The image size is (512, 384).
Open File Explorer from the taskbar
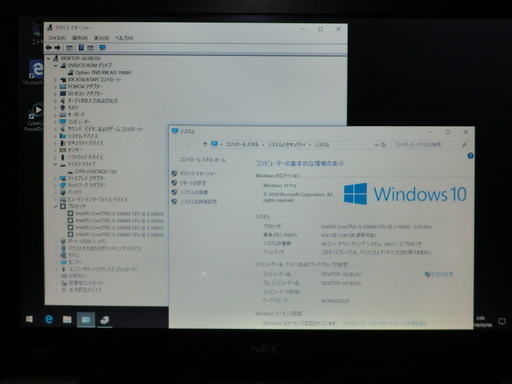point(67,320)
